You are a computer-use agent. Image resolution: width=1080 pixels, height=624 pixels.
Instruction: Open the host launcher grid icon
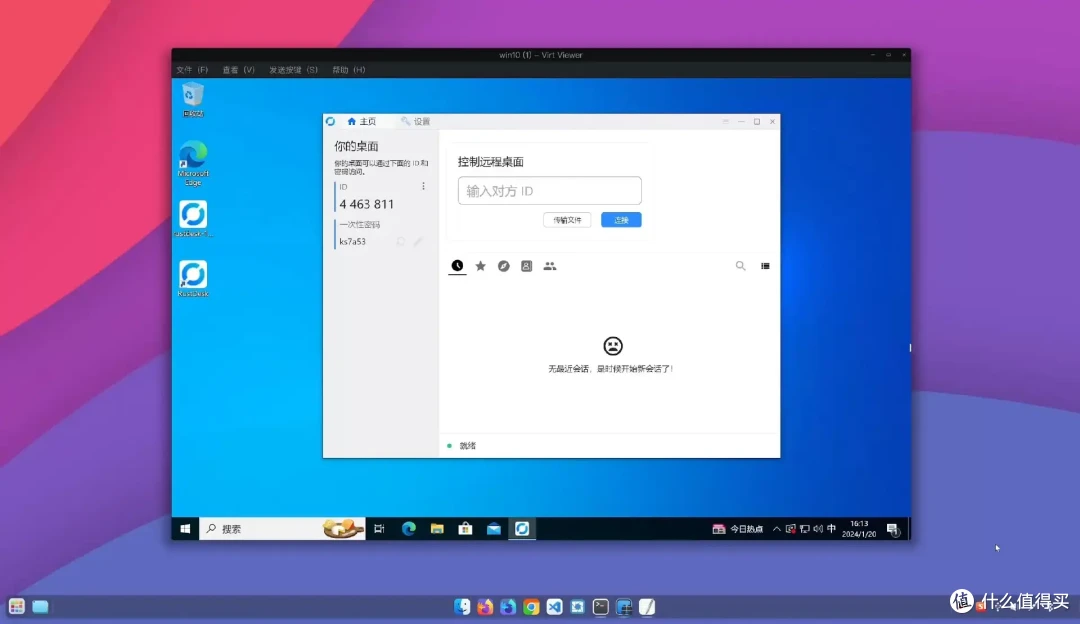coord(17,606)
